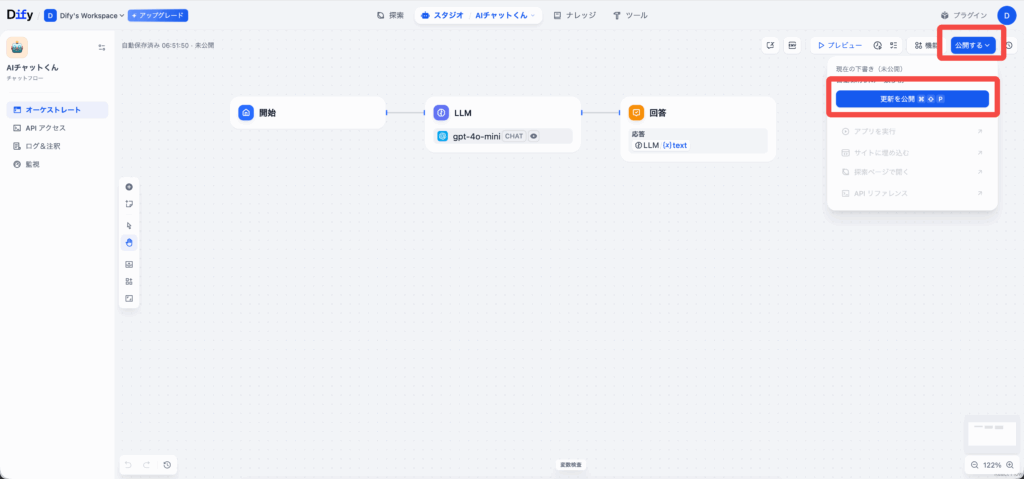Viewport: 1024px width, 479px height.
Task: Switch to hand pan mode tool
Action: 129,243
